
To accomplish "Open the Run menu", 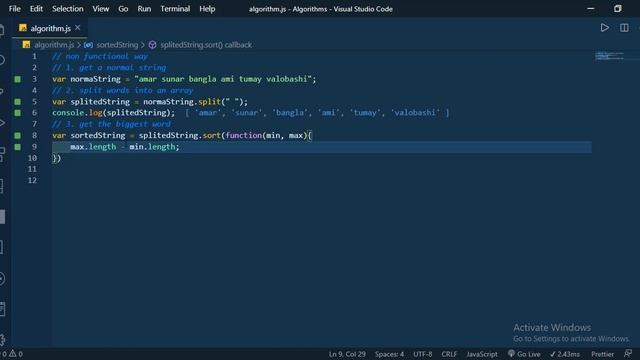I will tap(144, 9).
